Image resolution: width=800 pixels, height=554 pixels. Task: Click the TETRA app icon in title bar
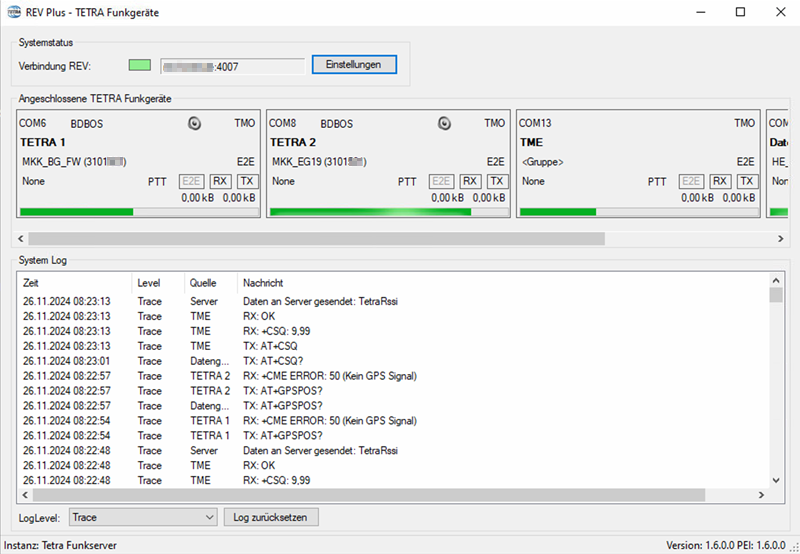[13, 12]
